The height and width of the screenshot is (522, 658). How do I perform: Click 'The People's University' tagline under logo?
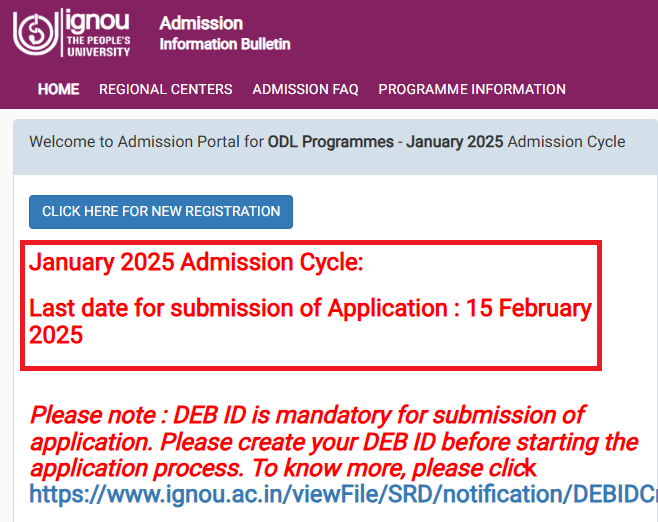(97, 45)
